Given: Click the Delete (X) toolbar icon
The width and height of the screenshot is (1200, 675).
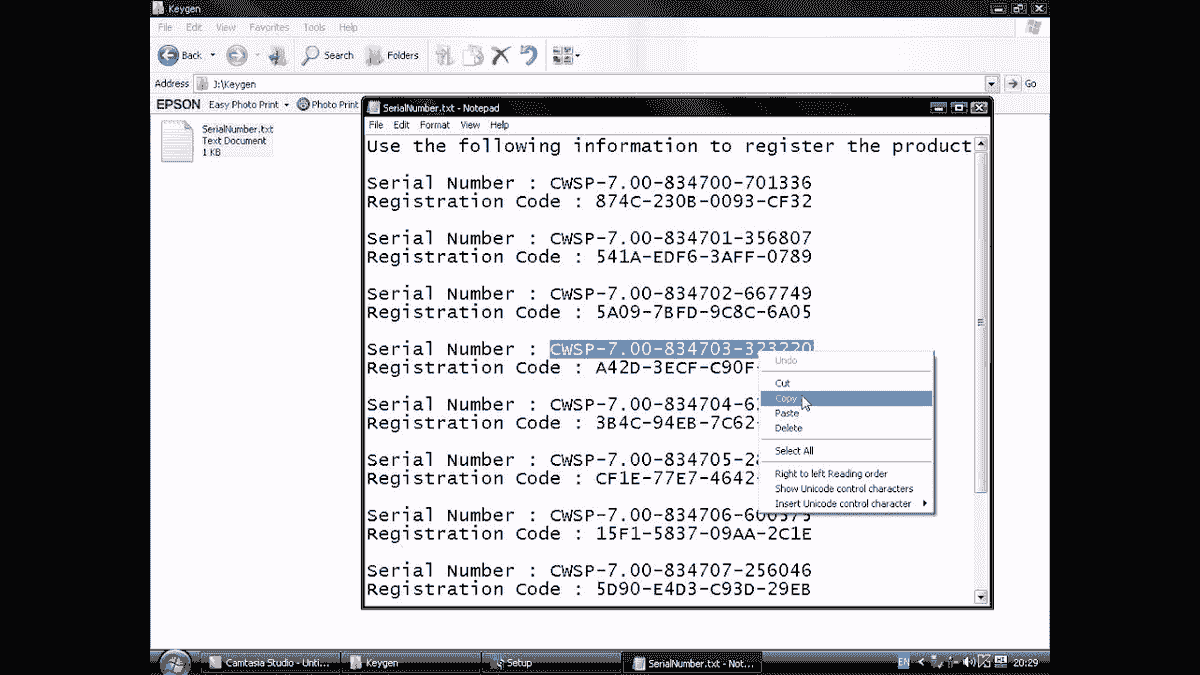Looking at the screenshot, I should pos(501,56).
